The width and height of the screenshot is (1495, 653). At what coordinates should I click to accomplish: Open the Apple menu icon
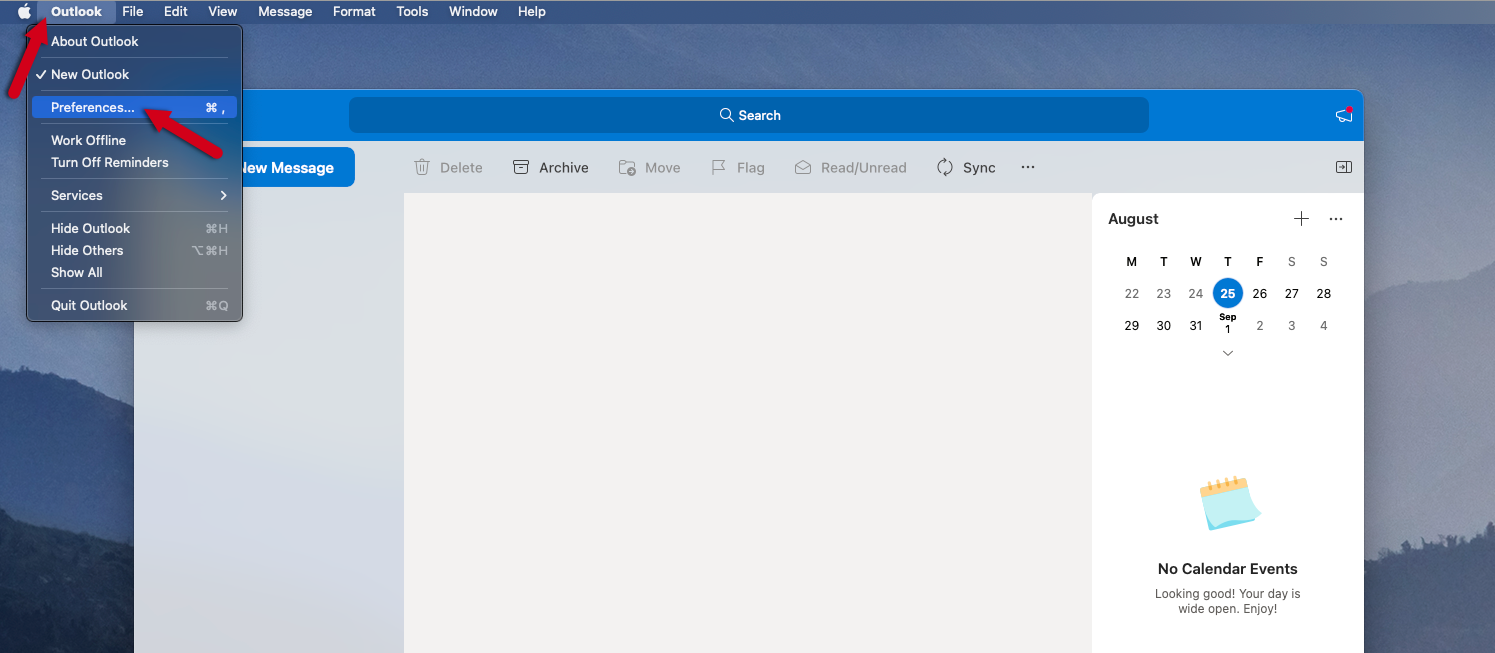(x=24, y=12)
